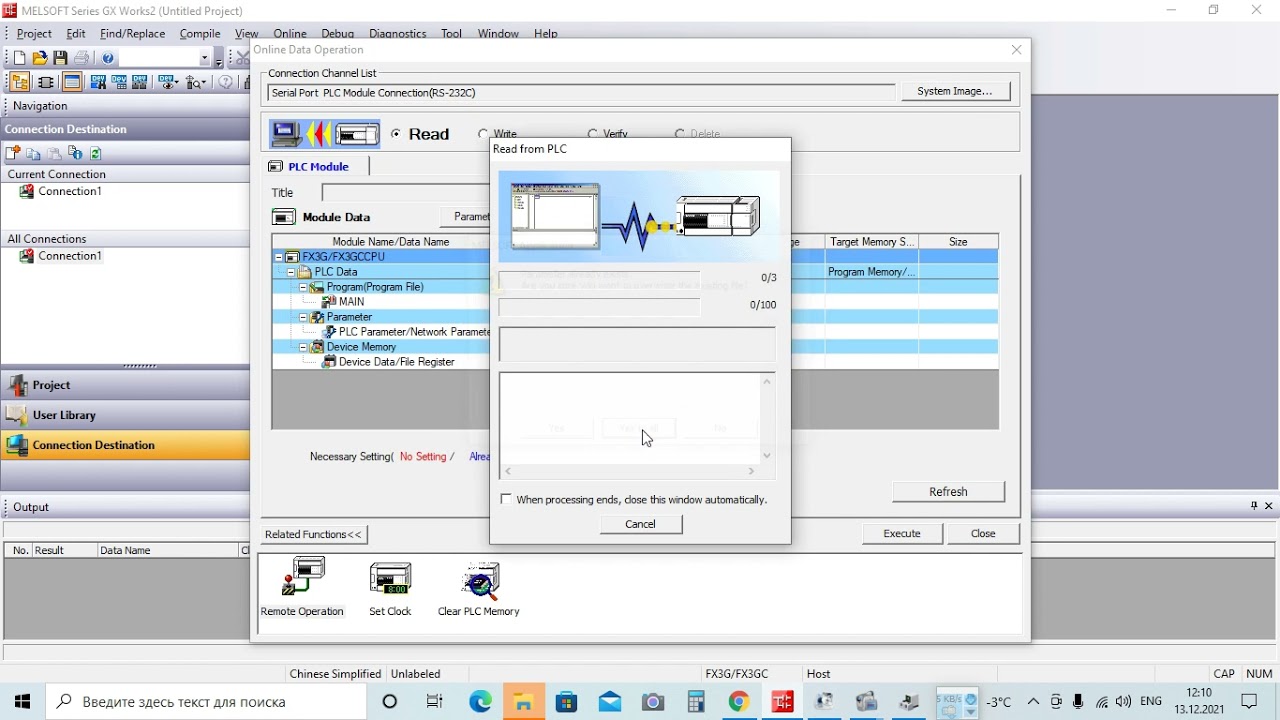1280x720 pixels.
Task: Open the Calculator from the taskbar
Action: pyautogui.click(x=695, y=702)
